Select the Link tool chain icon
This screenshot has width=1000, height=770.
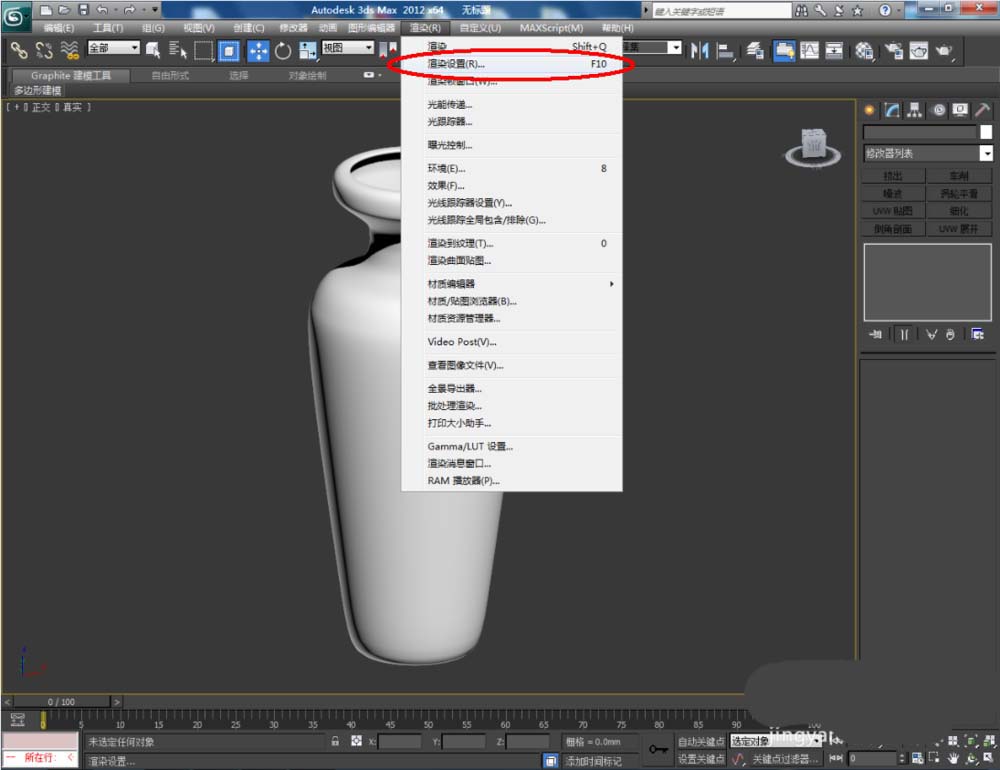18,50
